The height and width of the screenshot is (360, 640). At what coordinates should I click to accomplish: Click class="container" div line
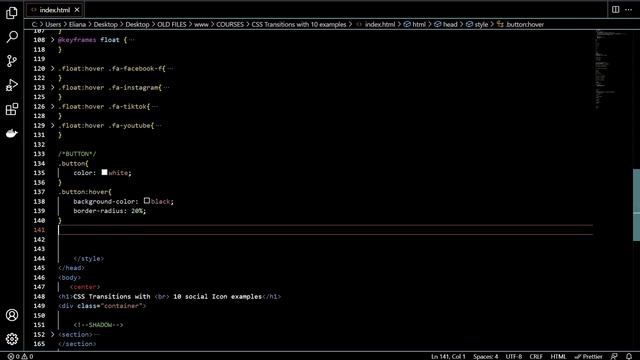pos(102,306)
